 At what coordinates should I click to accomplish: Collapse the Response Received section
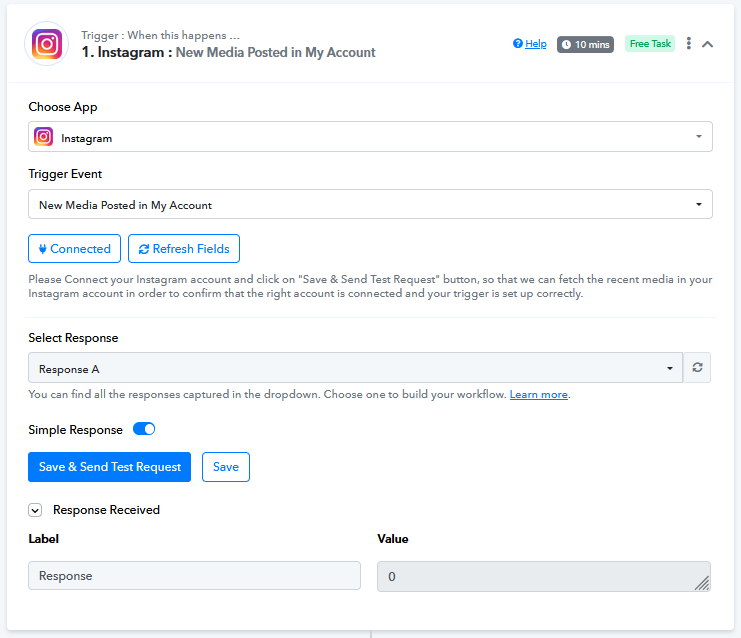[x=35, y=510]
